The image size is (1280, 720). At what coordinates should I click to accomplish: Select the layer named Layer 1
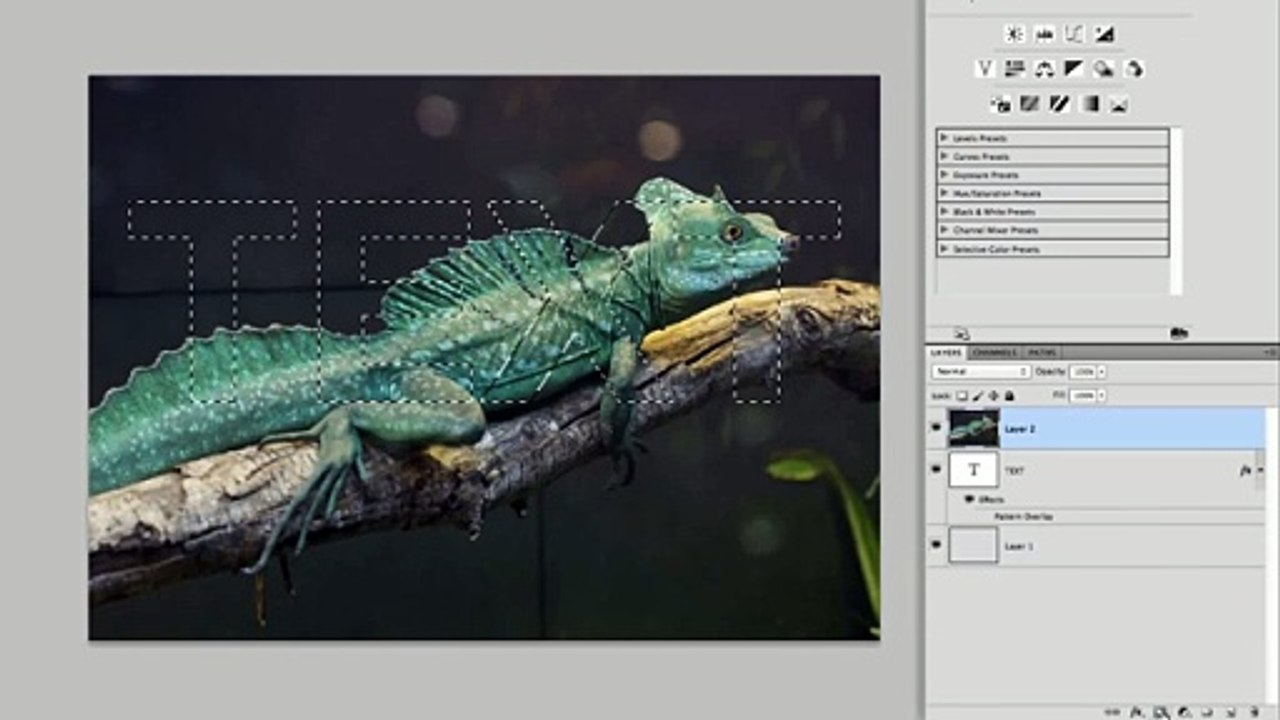1019,546
